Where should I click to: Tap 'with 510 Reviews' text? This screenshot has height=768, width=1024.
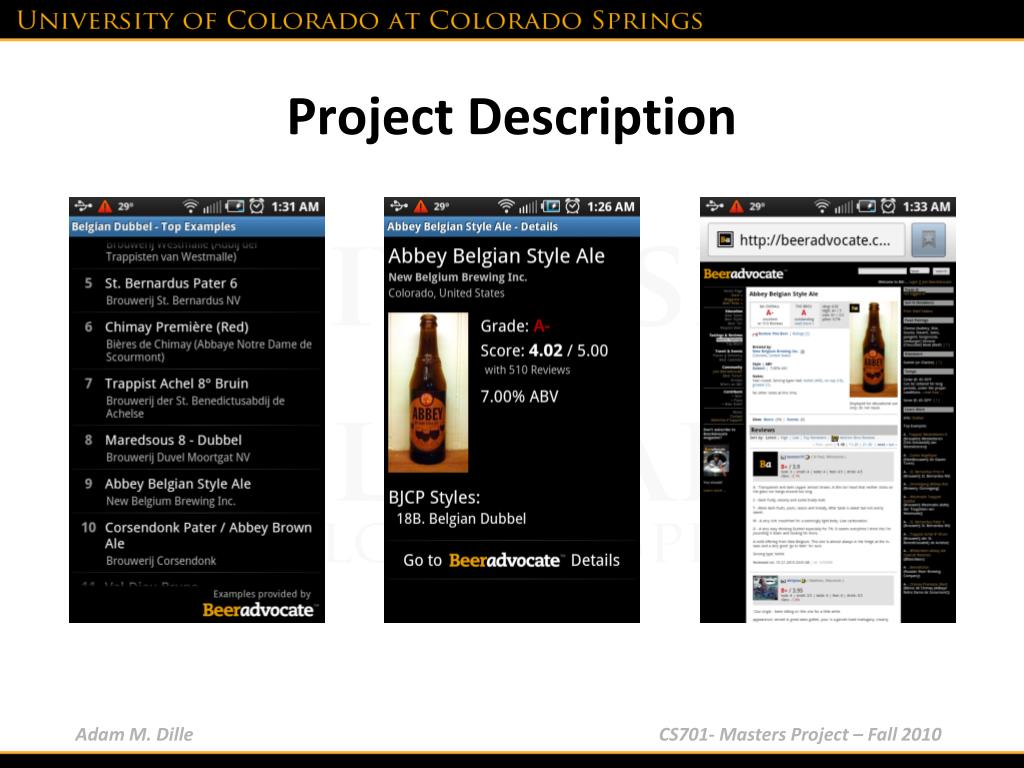(x=527, y=370)
